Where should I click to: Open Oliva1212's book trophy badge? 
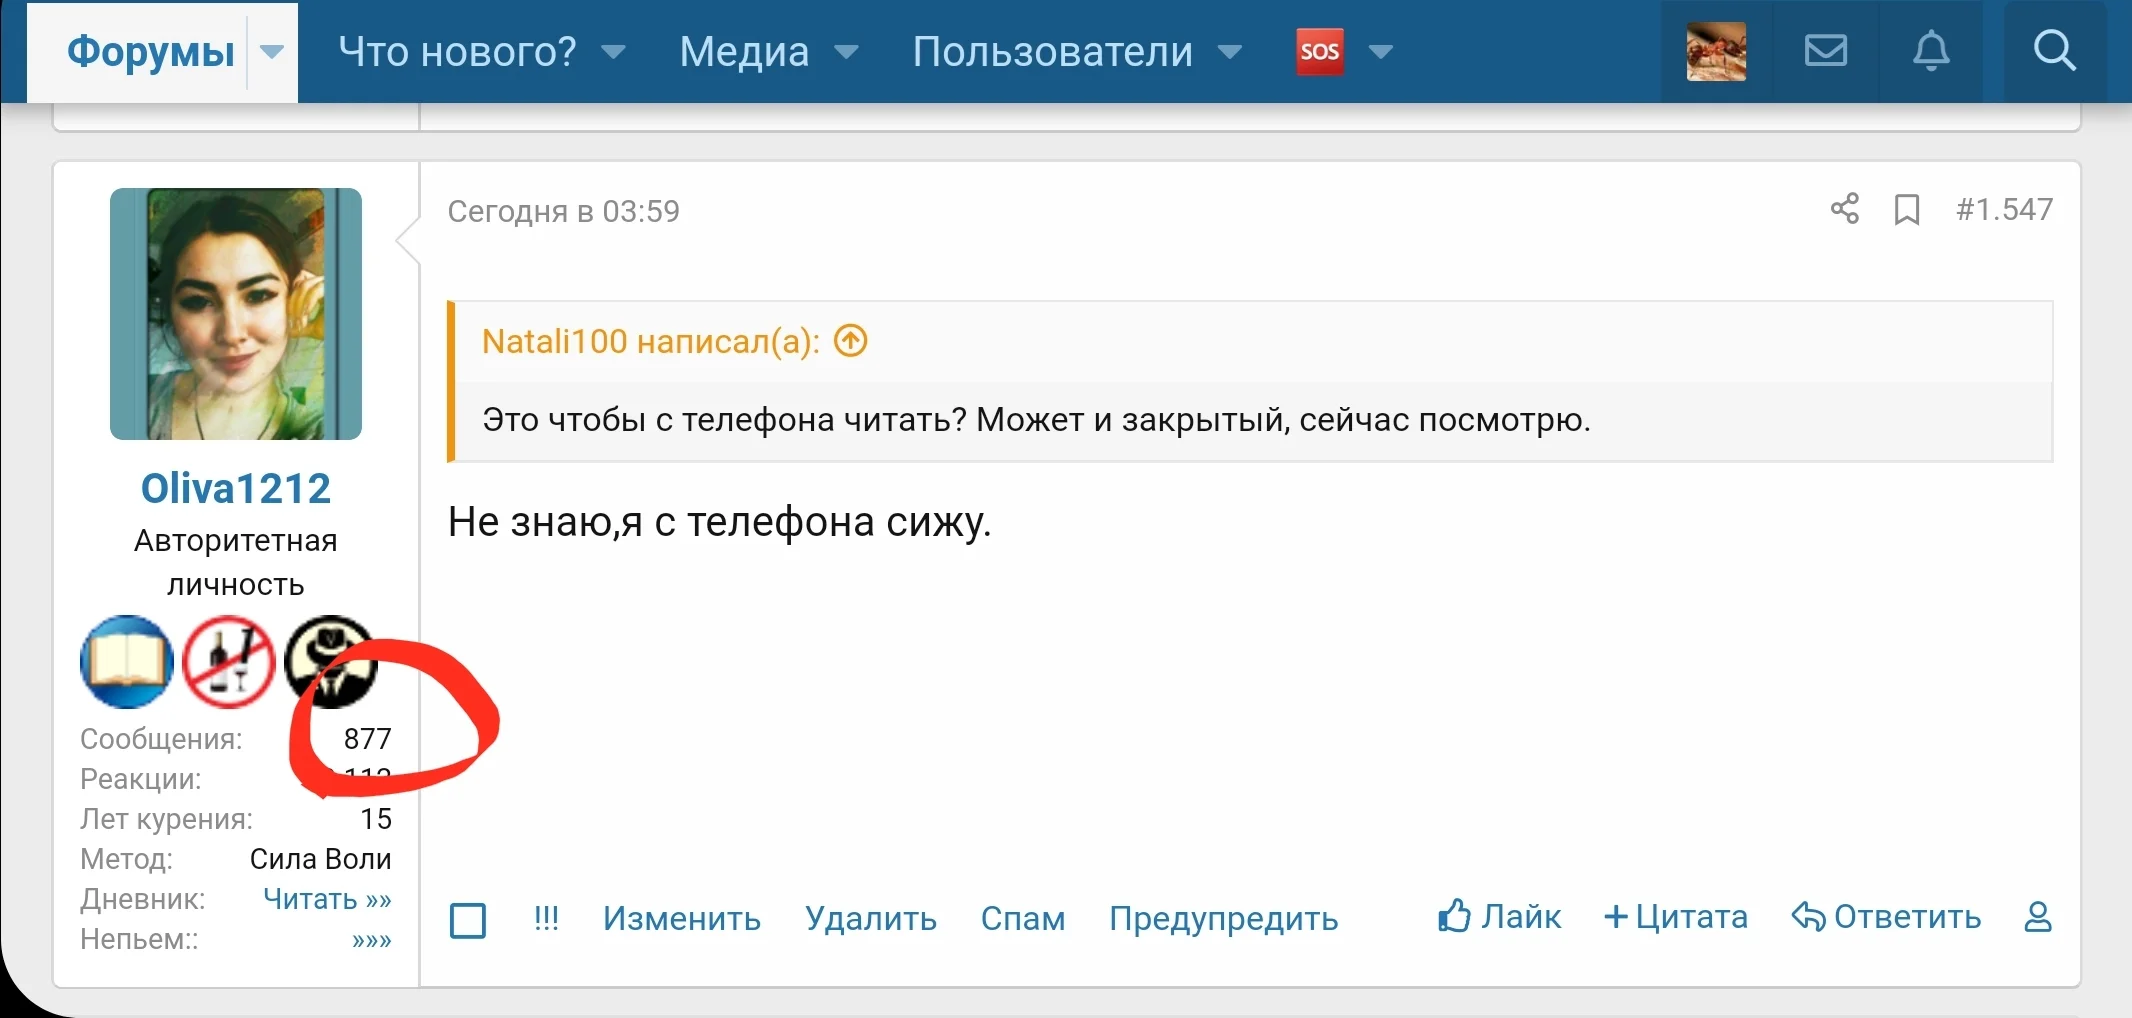pyautogui.click(x=126, y=662)
